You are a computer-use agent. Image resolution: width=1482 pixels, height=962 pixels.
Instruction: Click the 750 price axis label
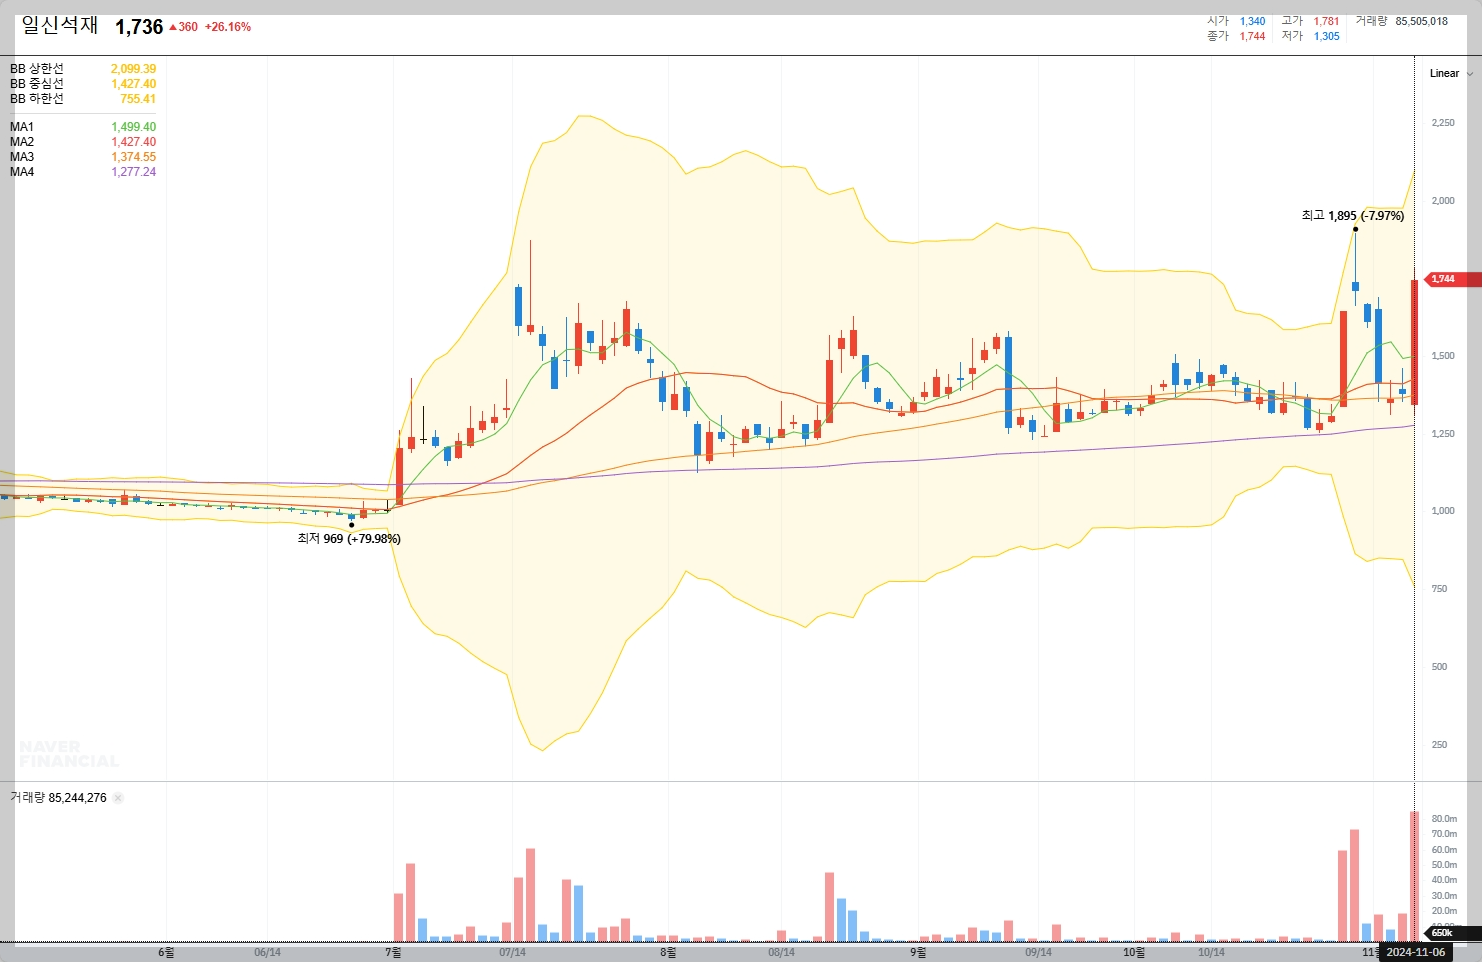coord(1439,588)
